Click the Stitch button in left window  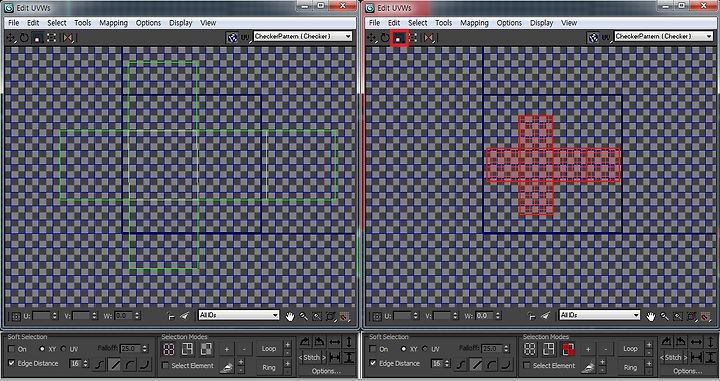point(313,357)
